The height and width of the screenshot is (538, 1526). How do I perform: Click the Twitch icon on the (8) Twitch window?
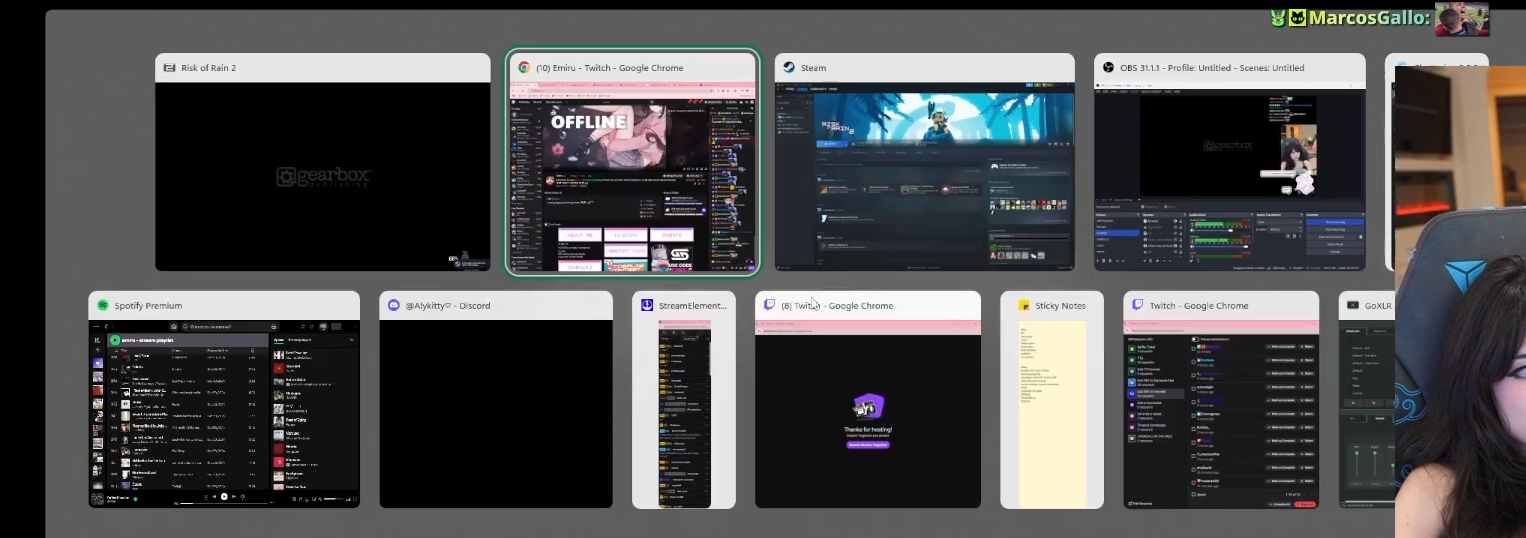tap(769, 306)
